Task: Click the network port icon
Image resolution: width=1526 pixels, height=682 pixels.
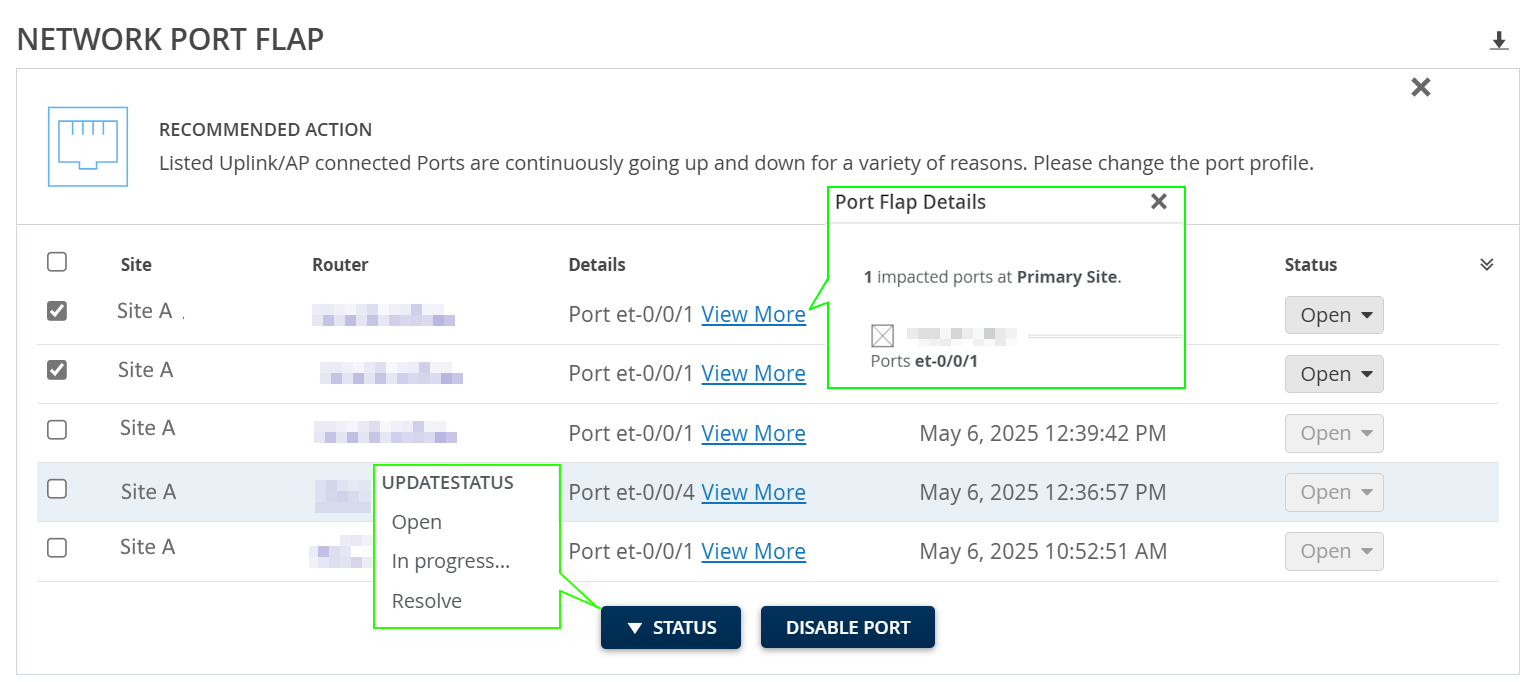Action: pos(88,146)
